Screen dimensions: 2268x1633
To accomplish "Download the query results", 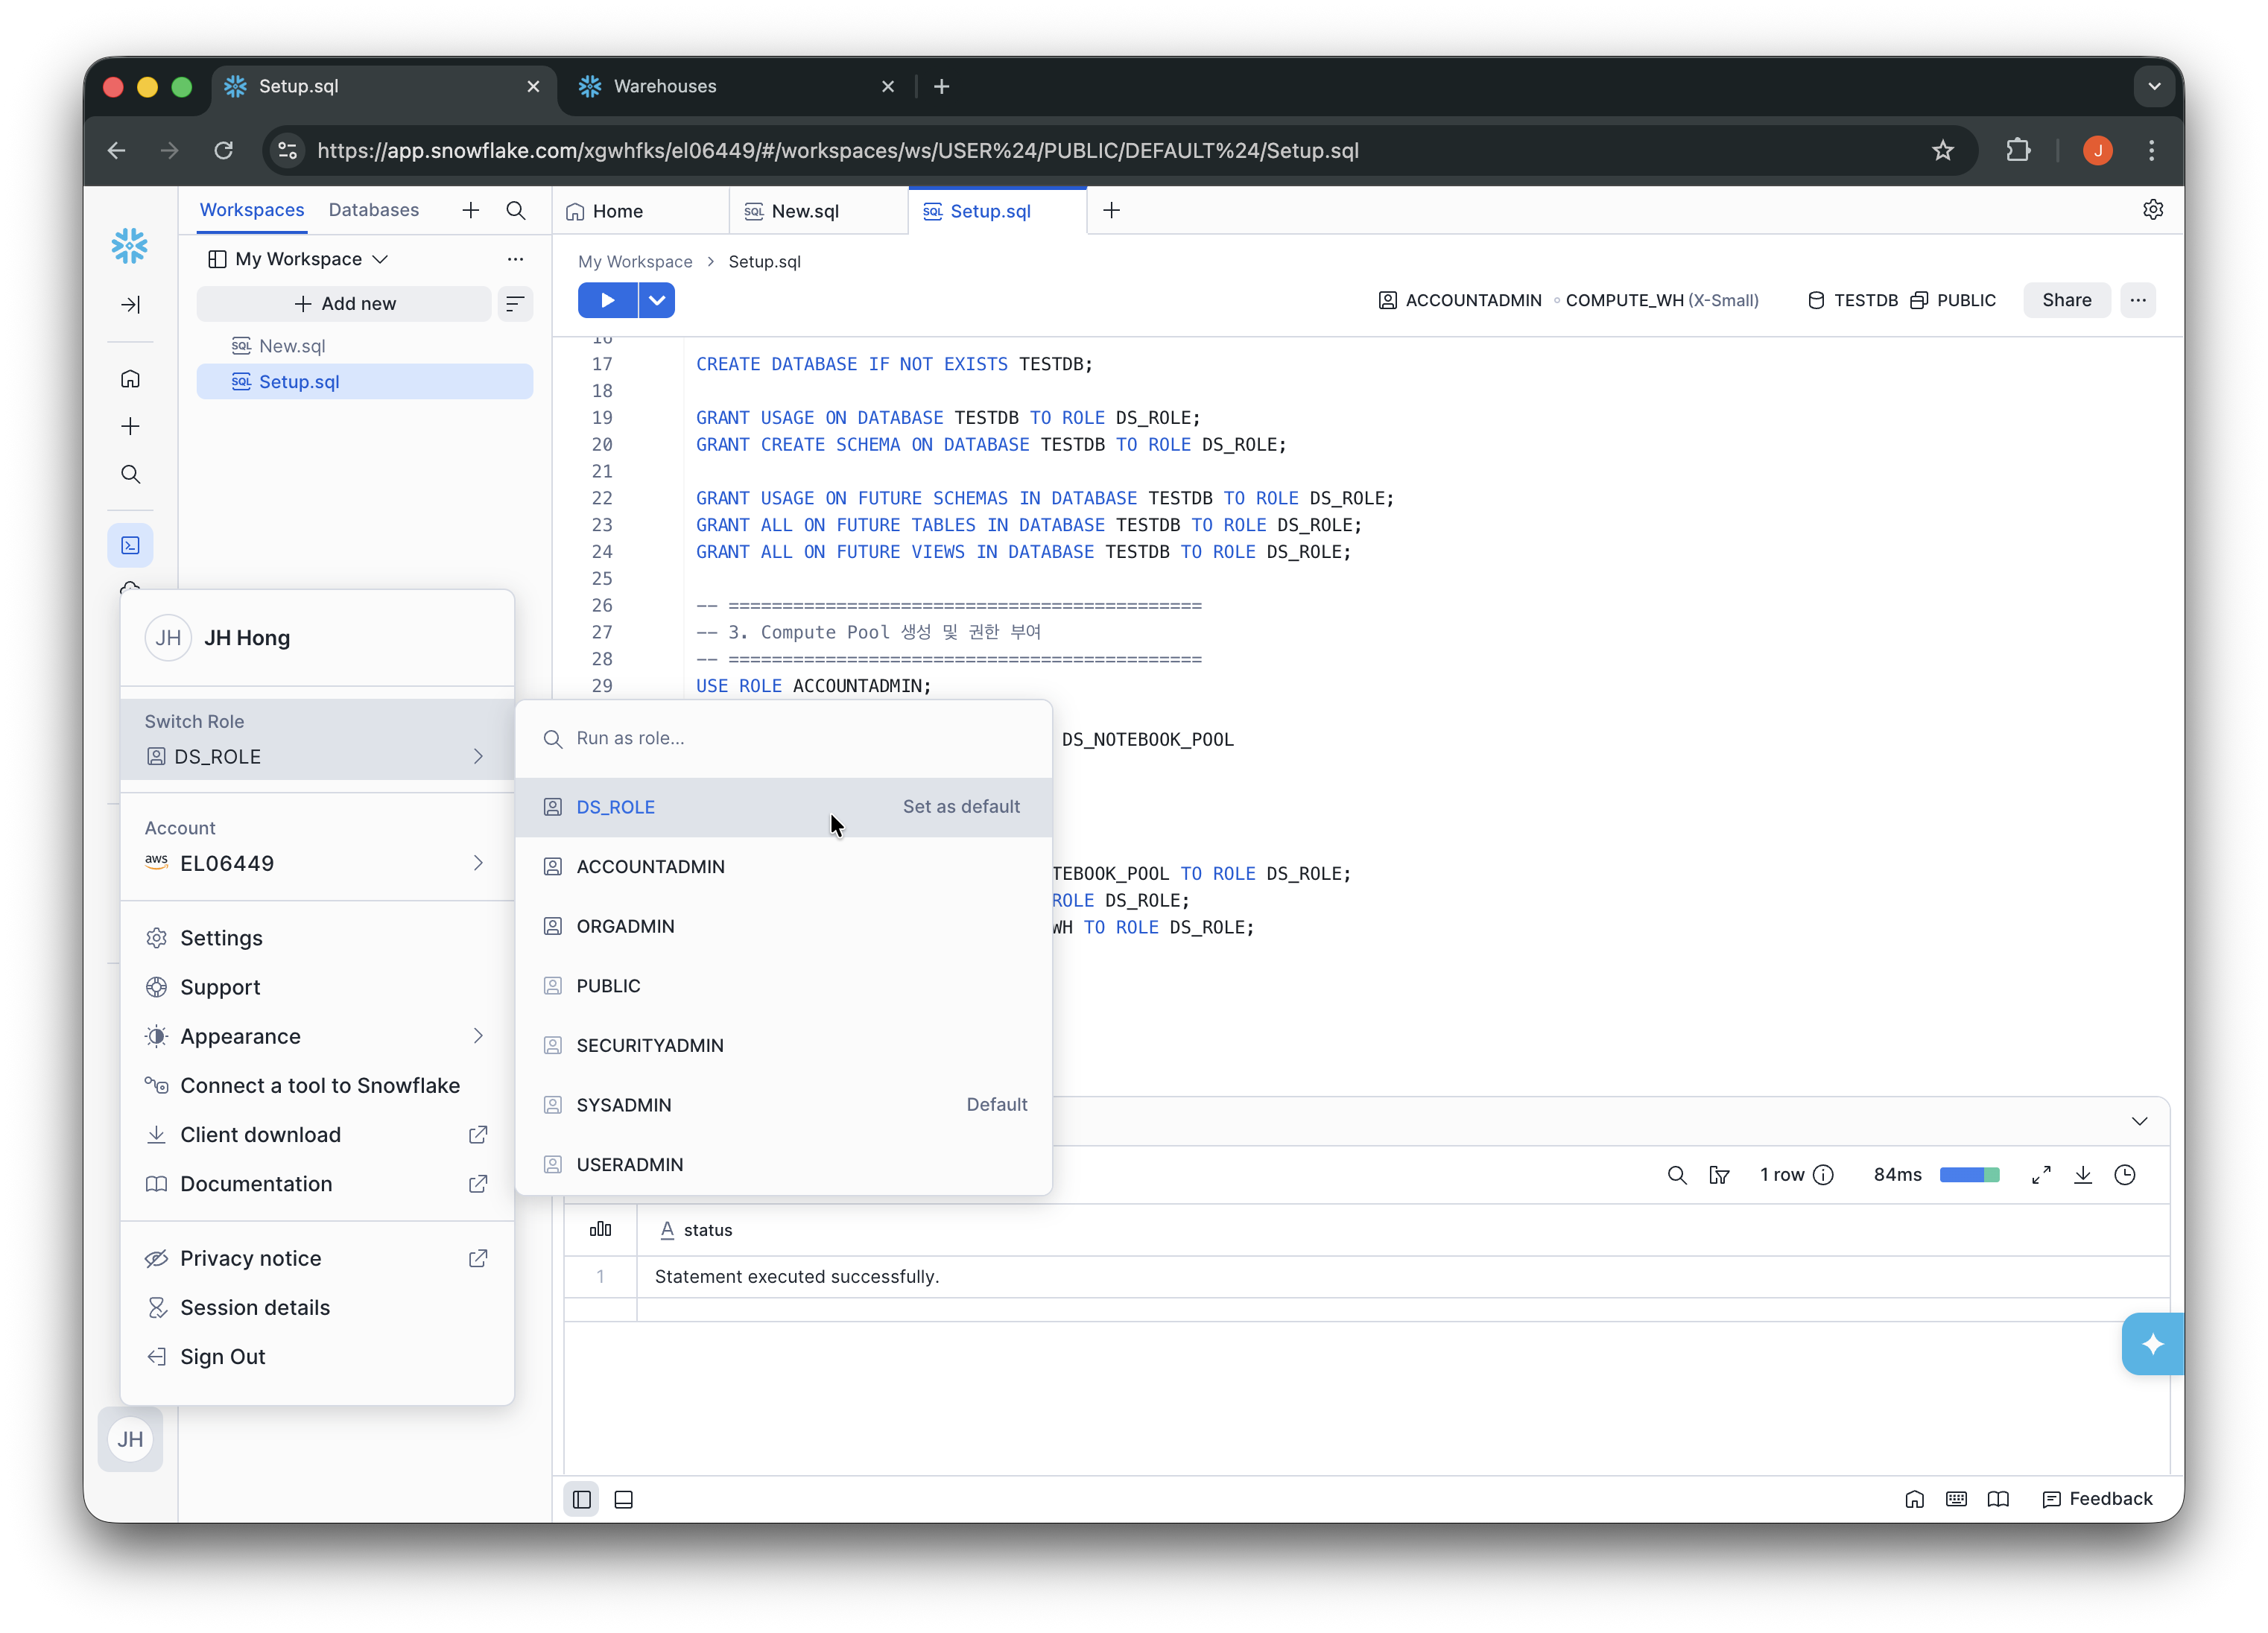I will click(2083, 1174).
